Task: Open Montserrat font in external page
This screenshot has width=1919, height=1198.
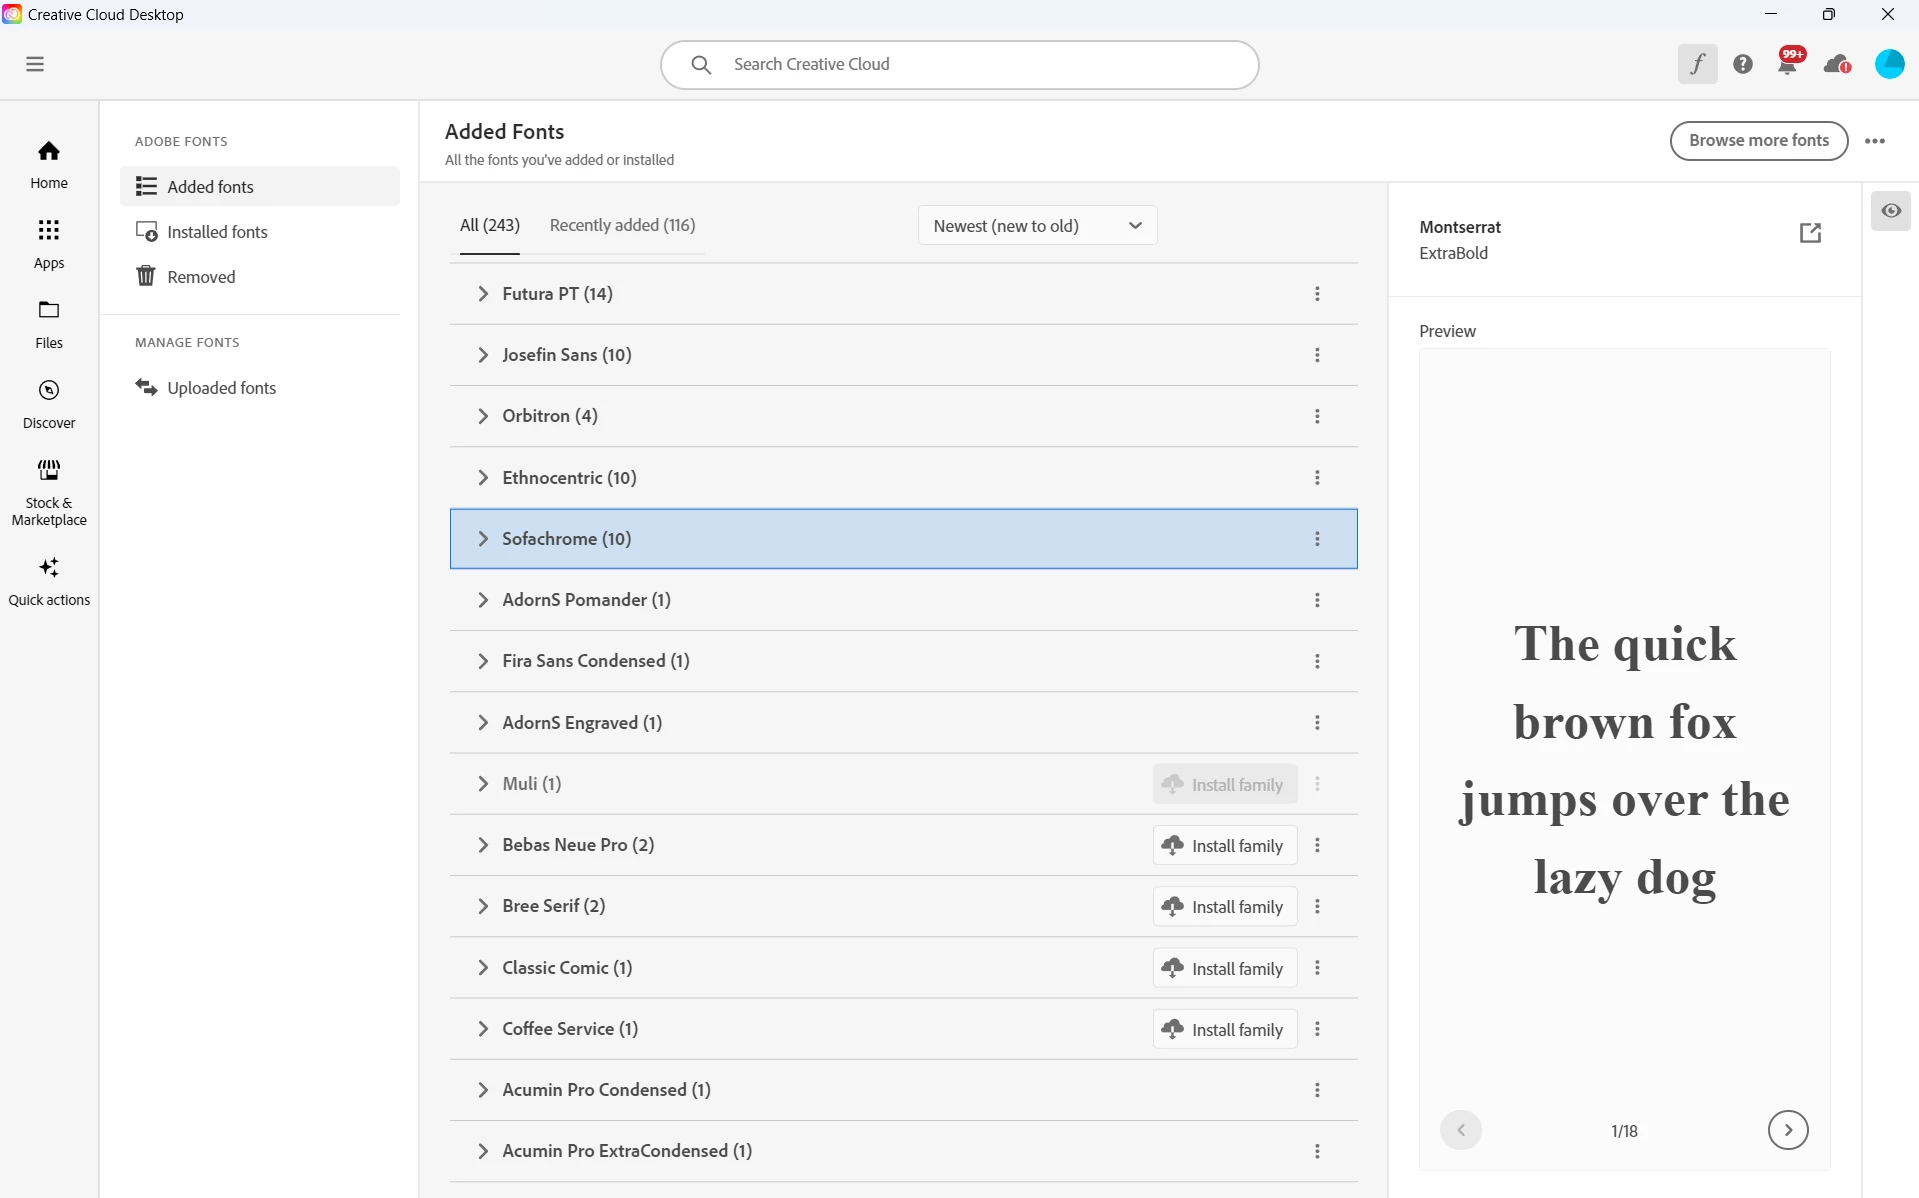Action: click(x=1810, y=233)
